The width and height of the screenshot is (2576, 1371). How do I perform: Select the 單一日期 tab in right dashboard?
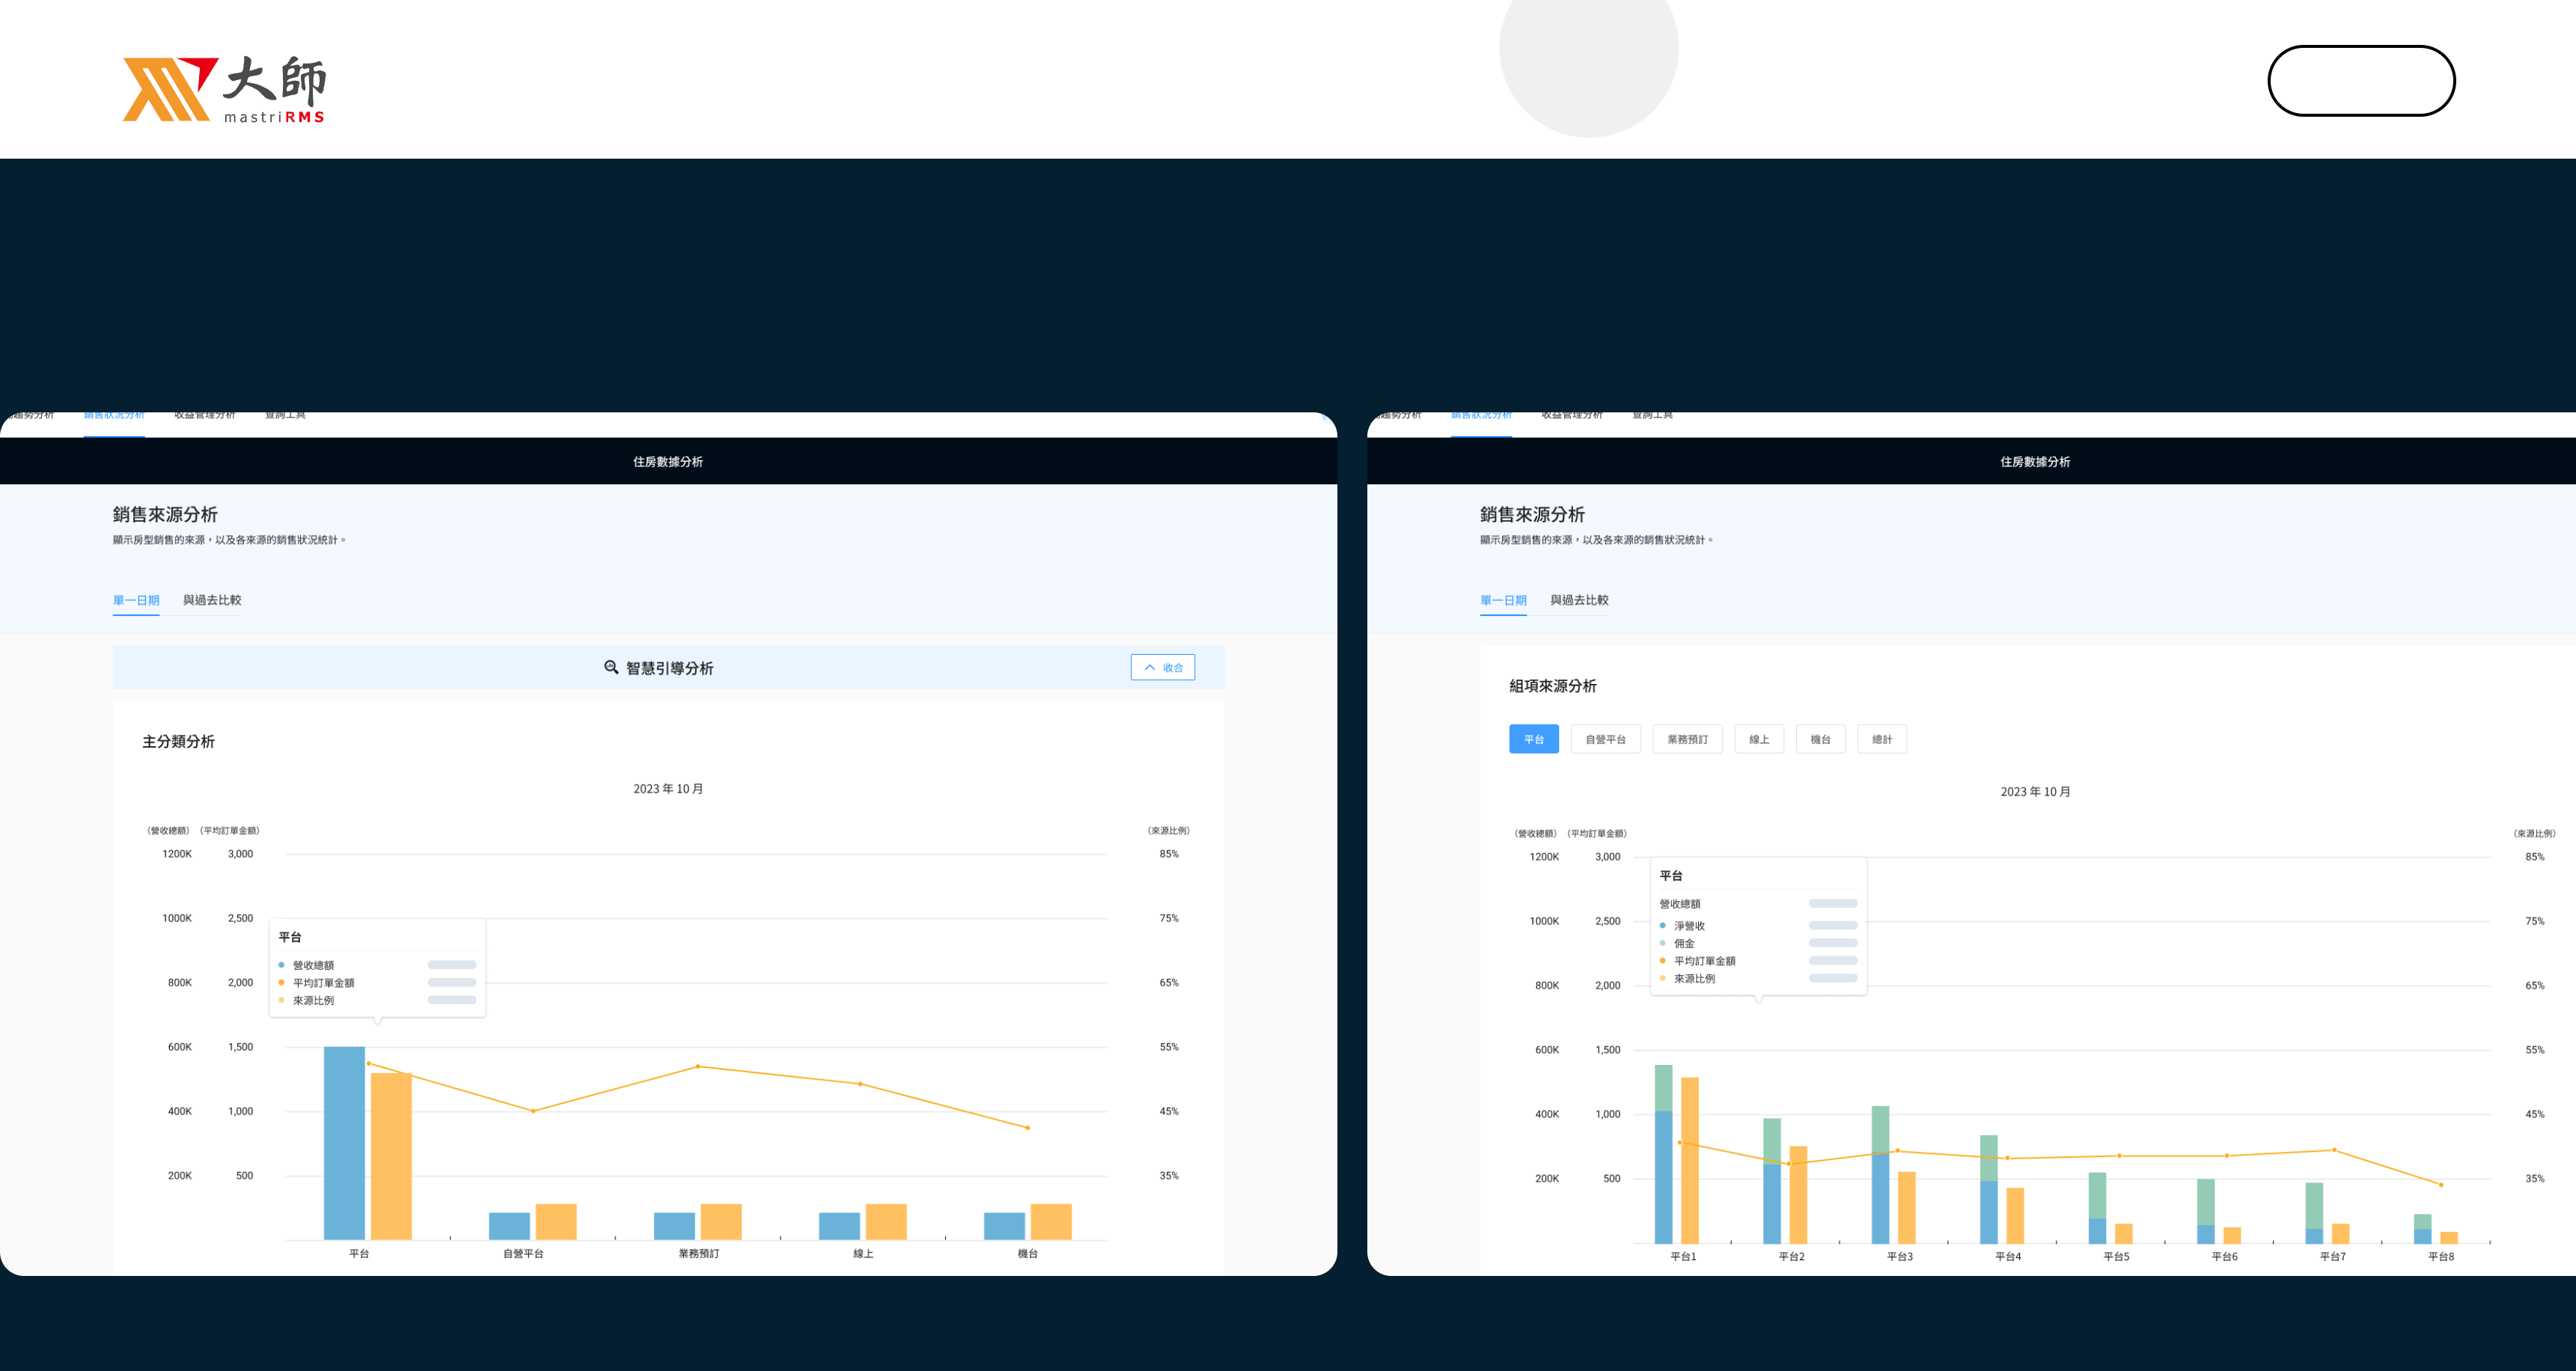click(x=1503, y=600)
